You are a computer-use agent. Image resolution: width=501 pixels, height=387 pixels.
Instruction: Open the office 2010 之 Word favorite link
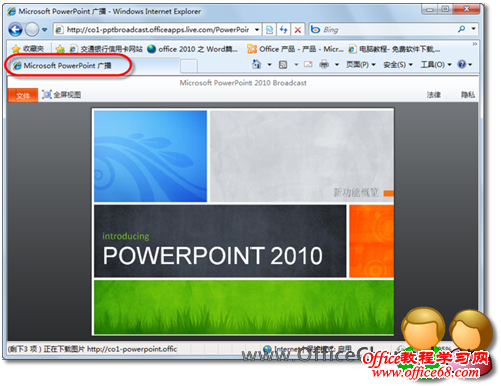point(193,49)
